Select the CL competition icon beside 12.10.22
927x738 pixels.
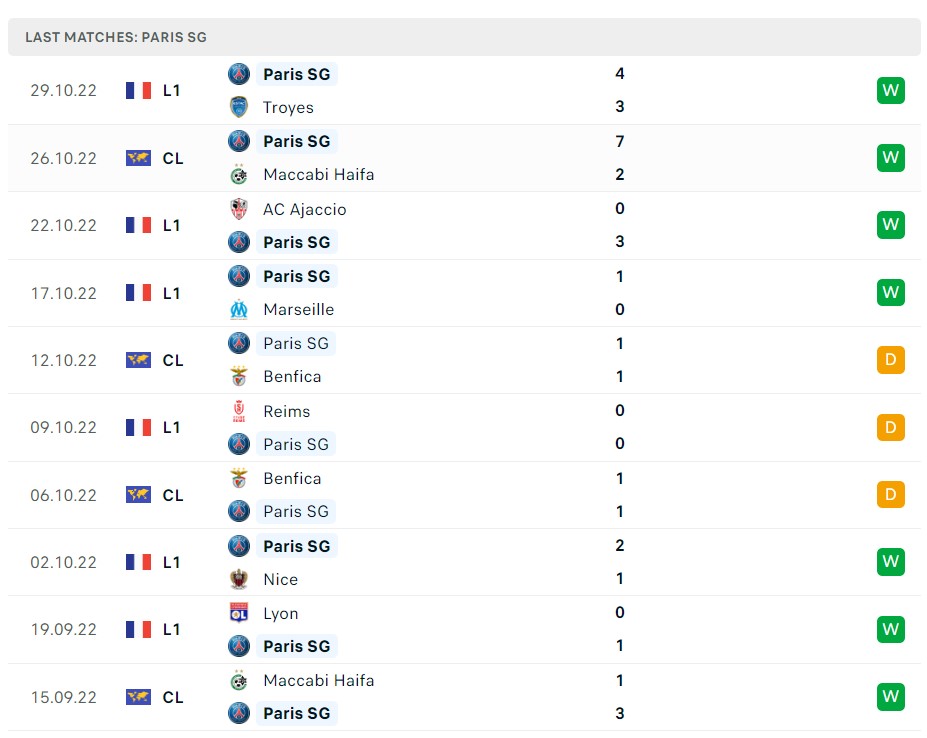pyautogui.click(x=138, y=360)
